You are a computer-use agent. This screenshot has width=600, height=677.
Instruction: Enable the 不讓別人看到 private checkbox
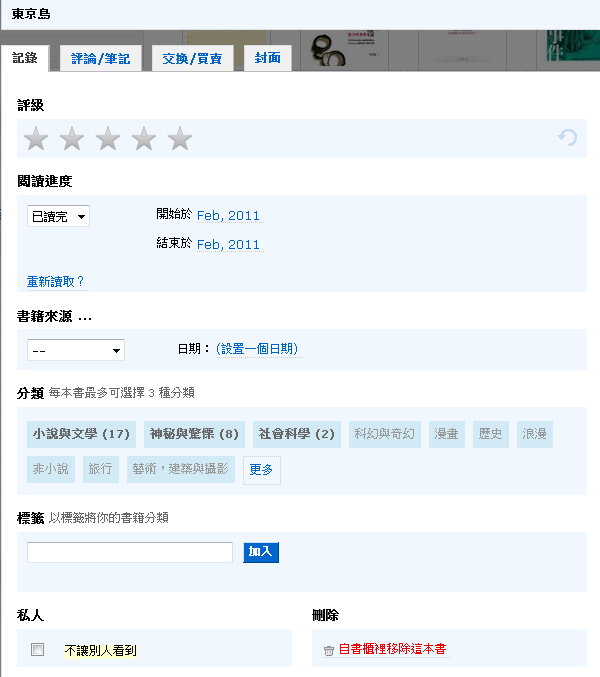click(x=38, y=649)
